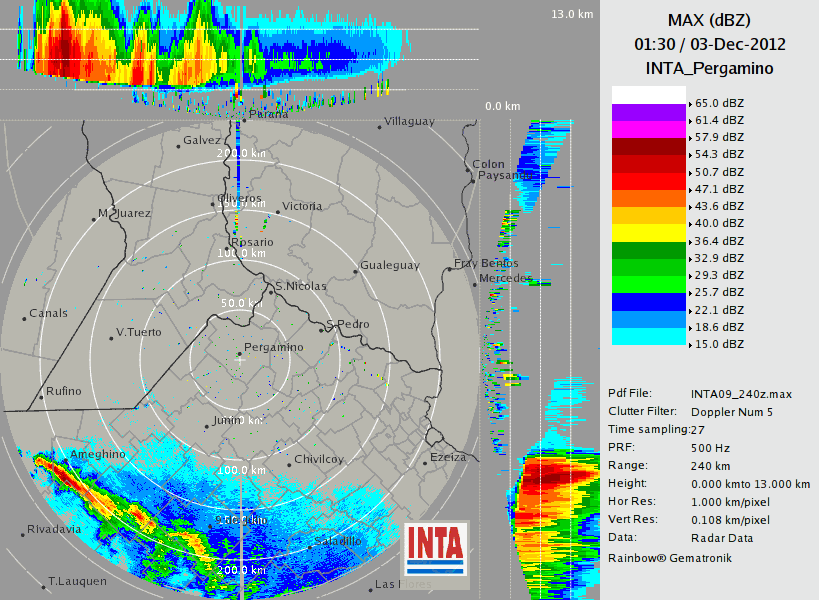Click the red echo in right side cross-section
The image size is (819, 600).
(556, 478)
